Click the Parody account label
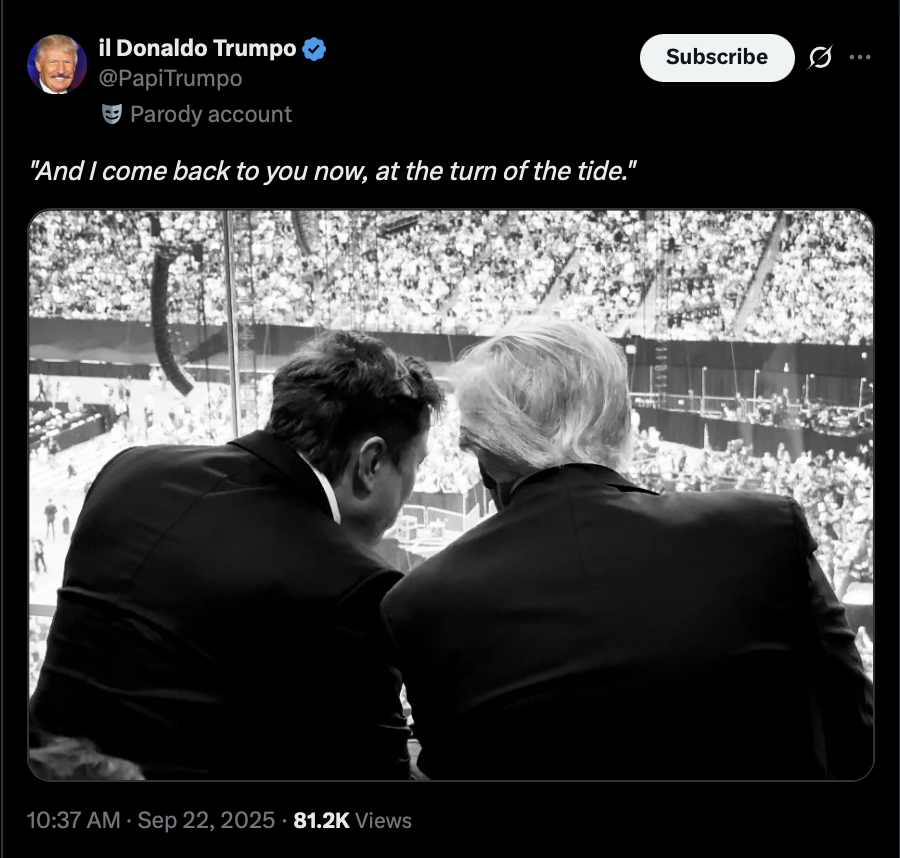The height and width of the screenshot is (858, 900). 211,114
